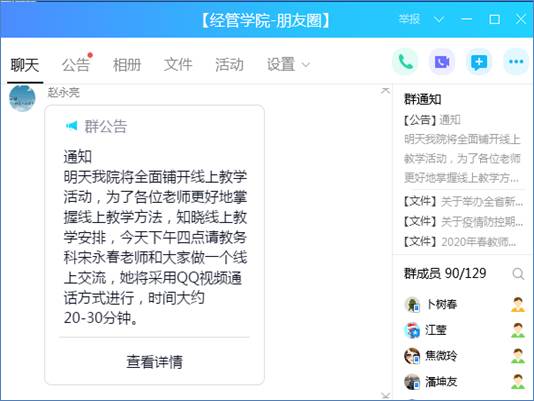Go to the 文件 tab
The height and width of the screenshot is (401, 534).
178,64
